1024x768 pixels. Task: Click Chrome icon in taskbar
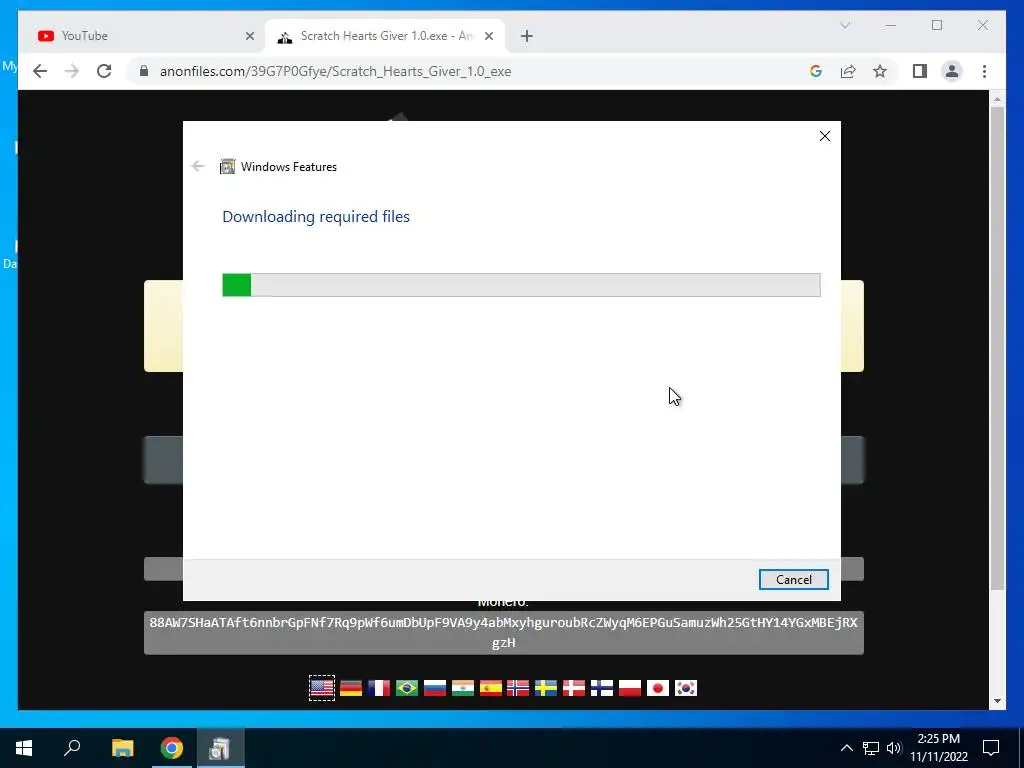[172, 748]
